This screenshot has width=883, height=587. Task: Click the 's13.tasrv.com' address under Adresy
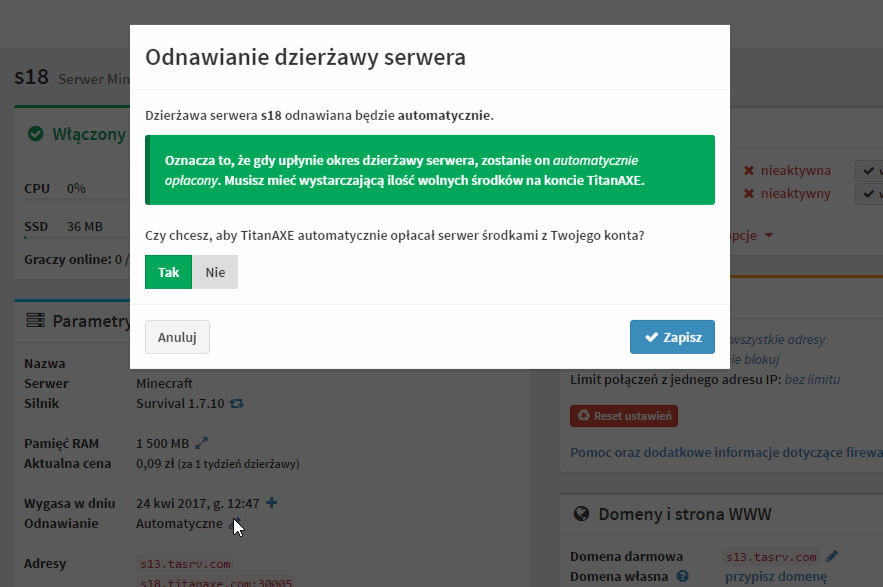click(185, 564)
